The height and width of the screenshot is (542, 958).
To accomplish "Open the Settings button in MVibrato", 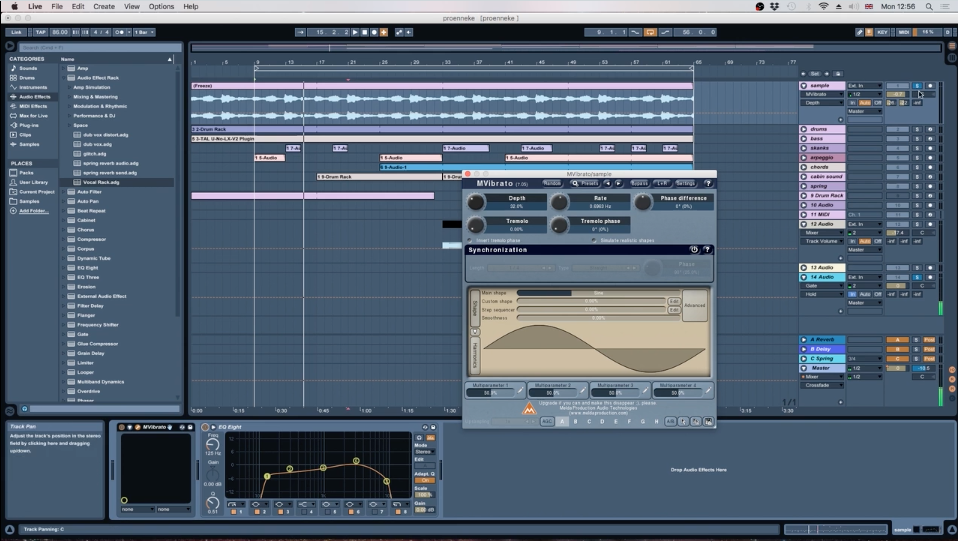I will (x=686, y=183).
